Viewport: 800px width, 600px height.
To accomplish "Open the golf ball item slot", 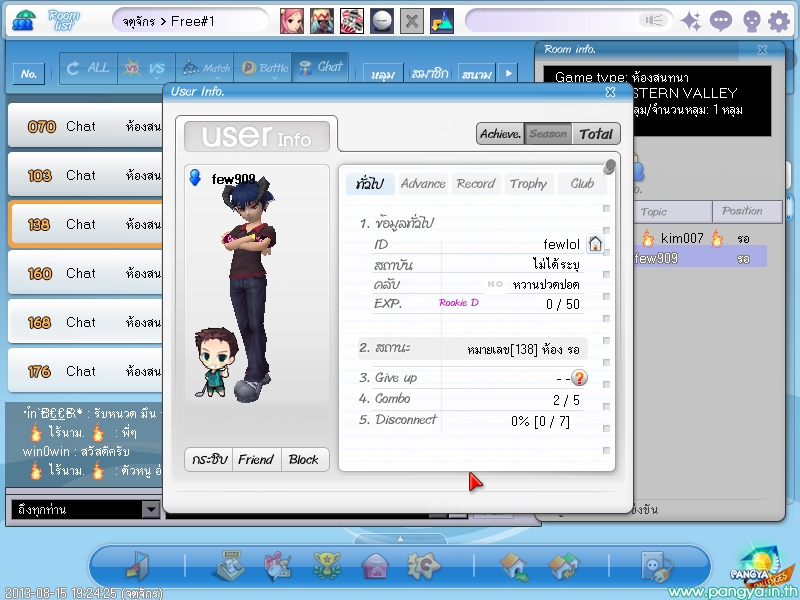I will point(382,21).
